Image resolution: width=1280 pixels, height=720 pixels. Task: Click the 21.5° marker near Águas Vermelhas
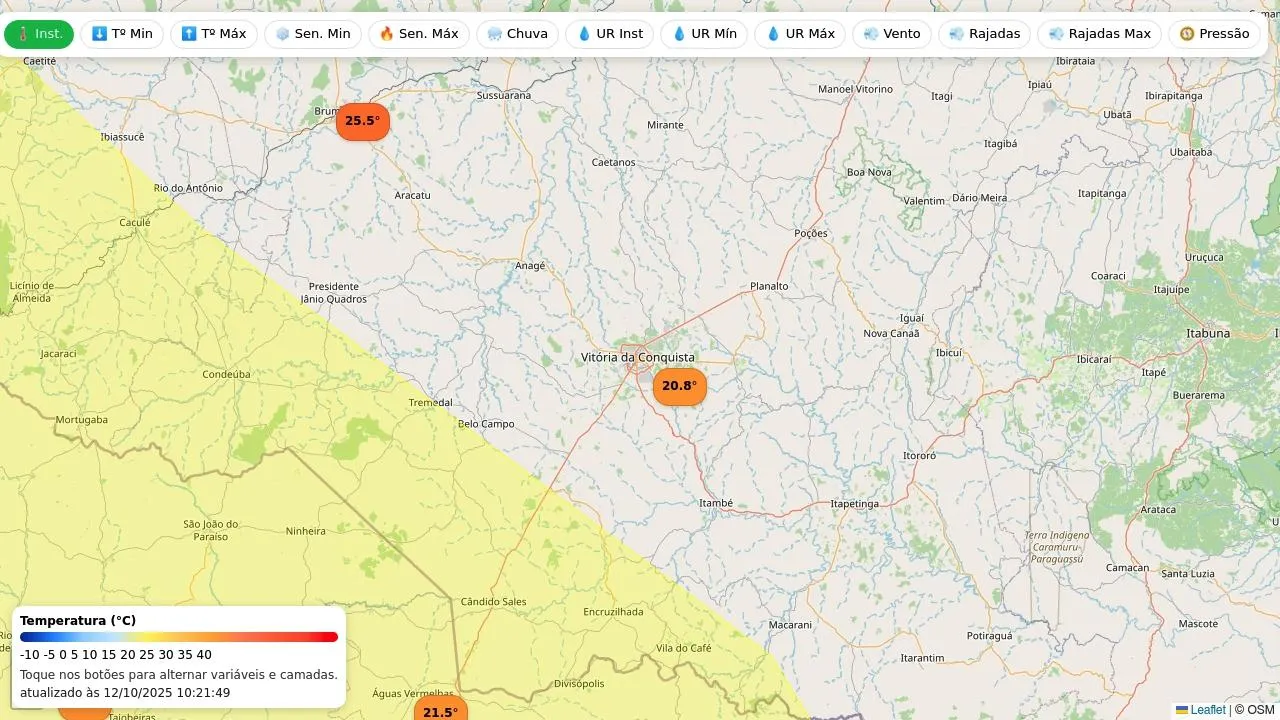pos(440,711)
